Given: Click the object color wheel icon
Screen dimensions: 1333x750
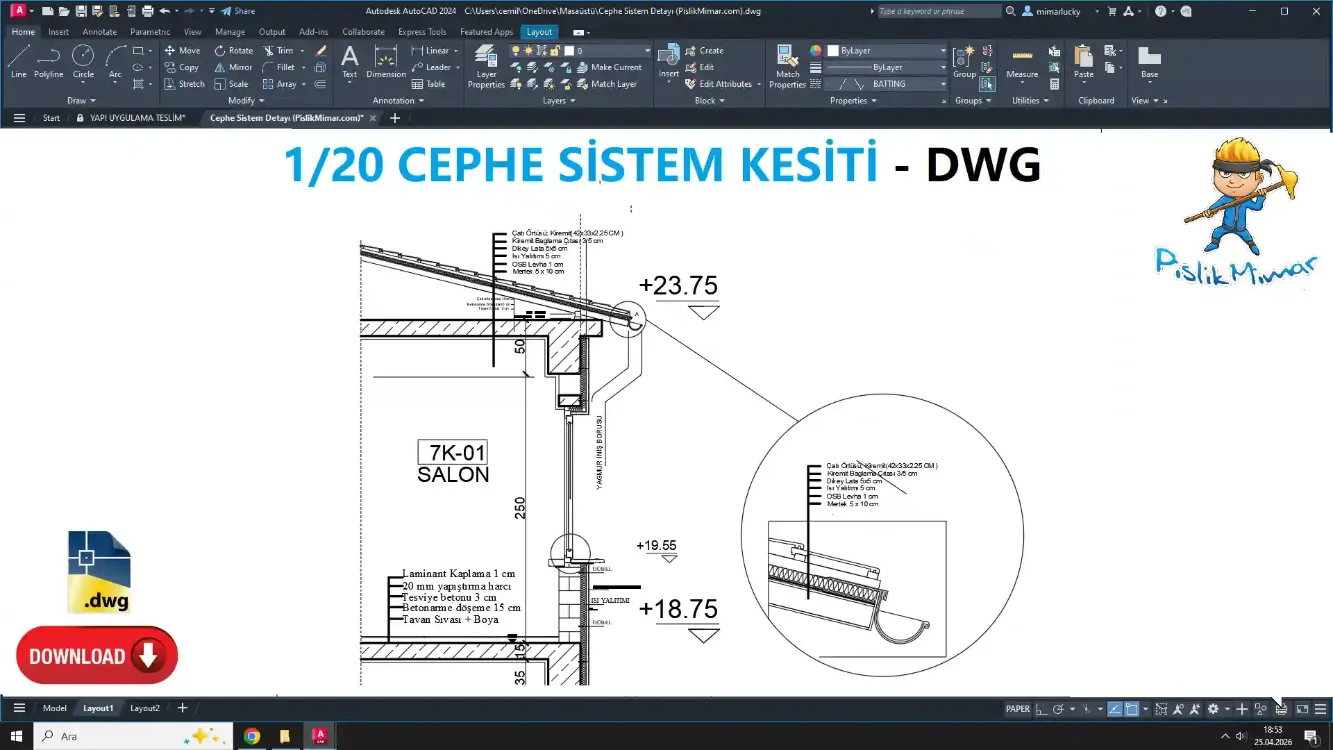Looking at the screenshot, I should tap(816, 50).
